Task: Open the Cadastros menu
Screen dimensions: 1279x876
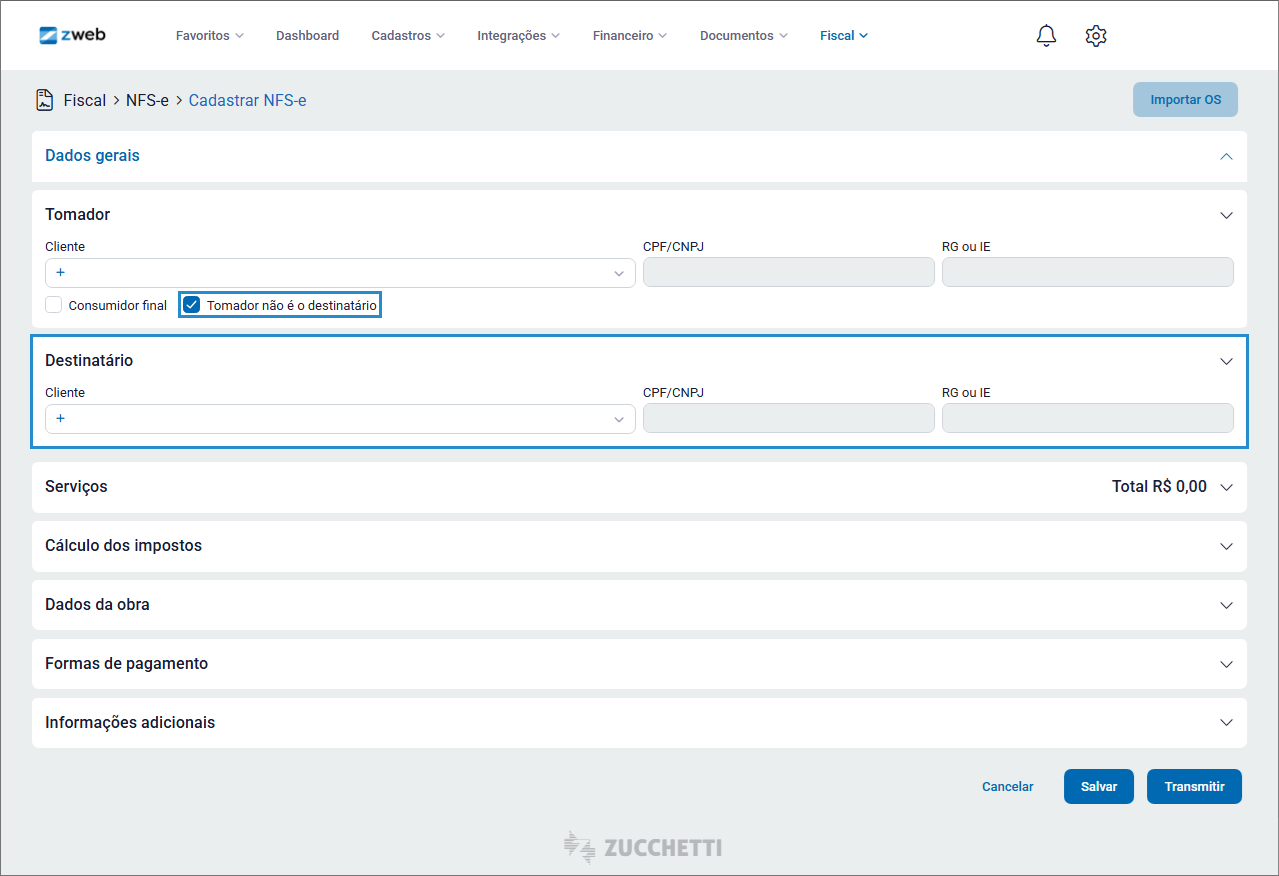Action: pos(408,36)
